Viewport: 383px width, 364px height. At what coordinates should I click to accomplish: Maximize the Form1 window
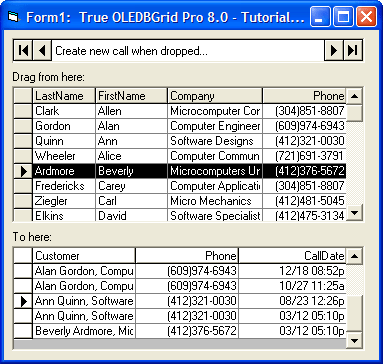click(343, 17)
